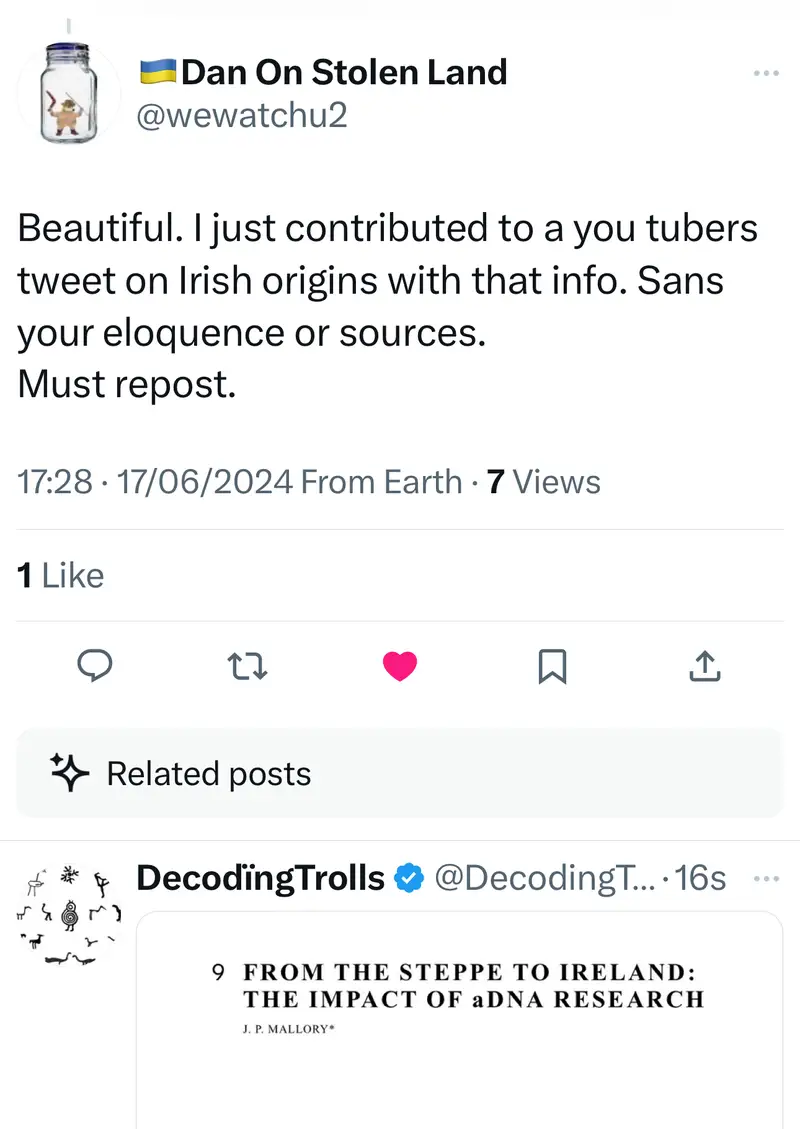This screenshot has height=1129, width=800.
Task: Open the DecodingTrolls account name
Action: point(260,878)
